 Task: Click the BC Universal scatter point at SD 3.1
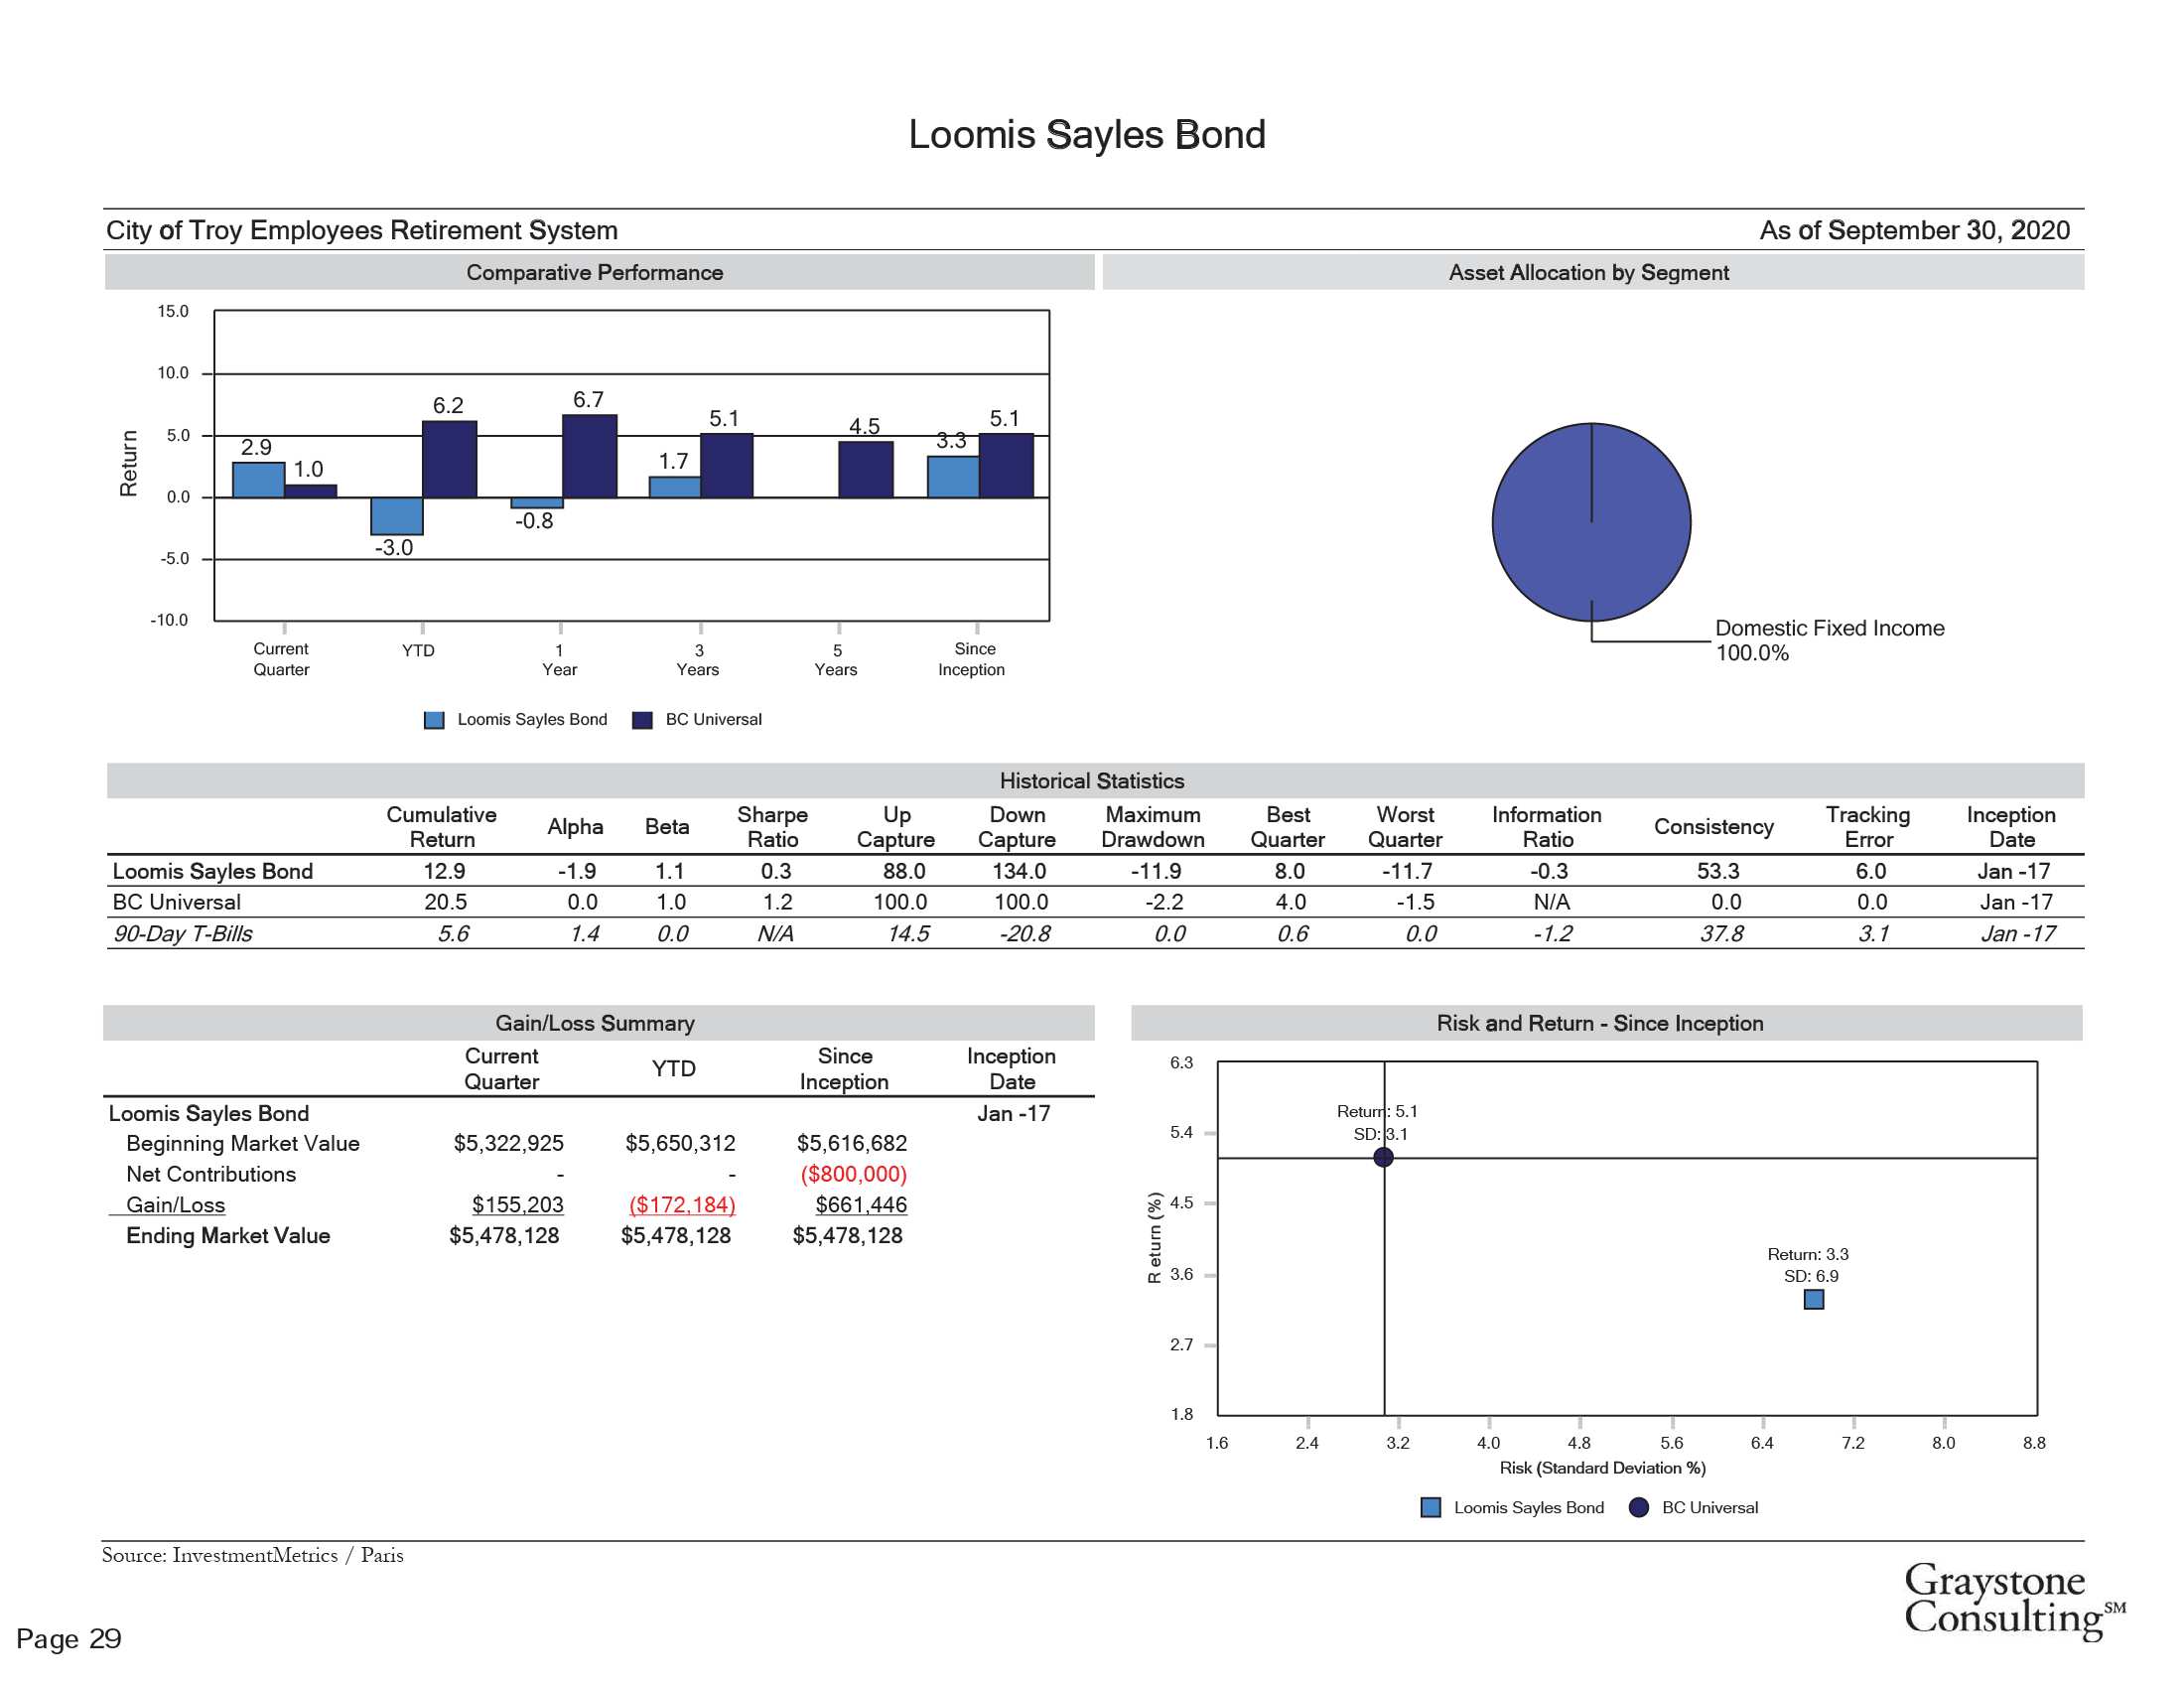click(1384, 1158)
